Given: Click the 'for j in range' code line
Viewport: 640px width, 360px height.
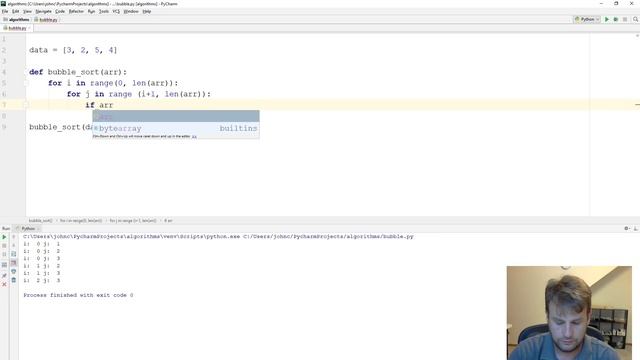Looking at the screenshot, I should (x=139, y=94).
